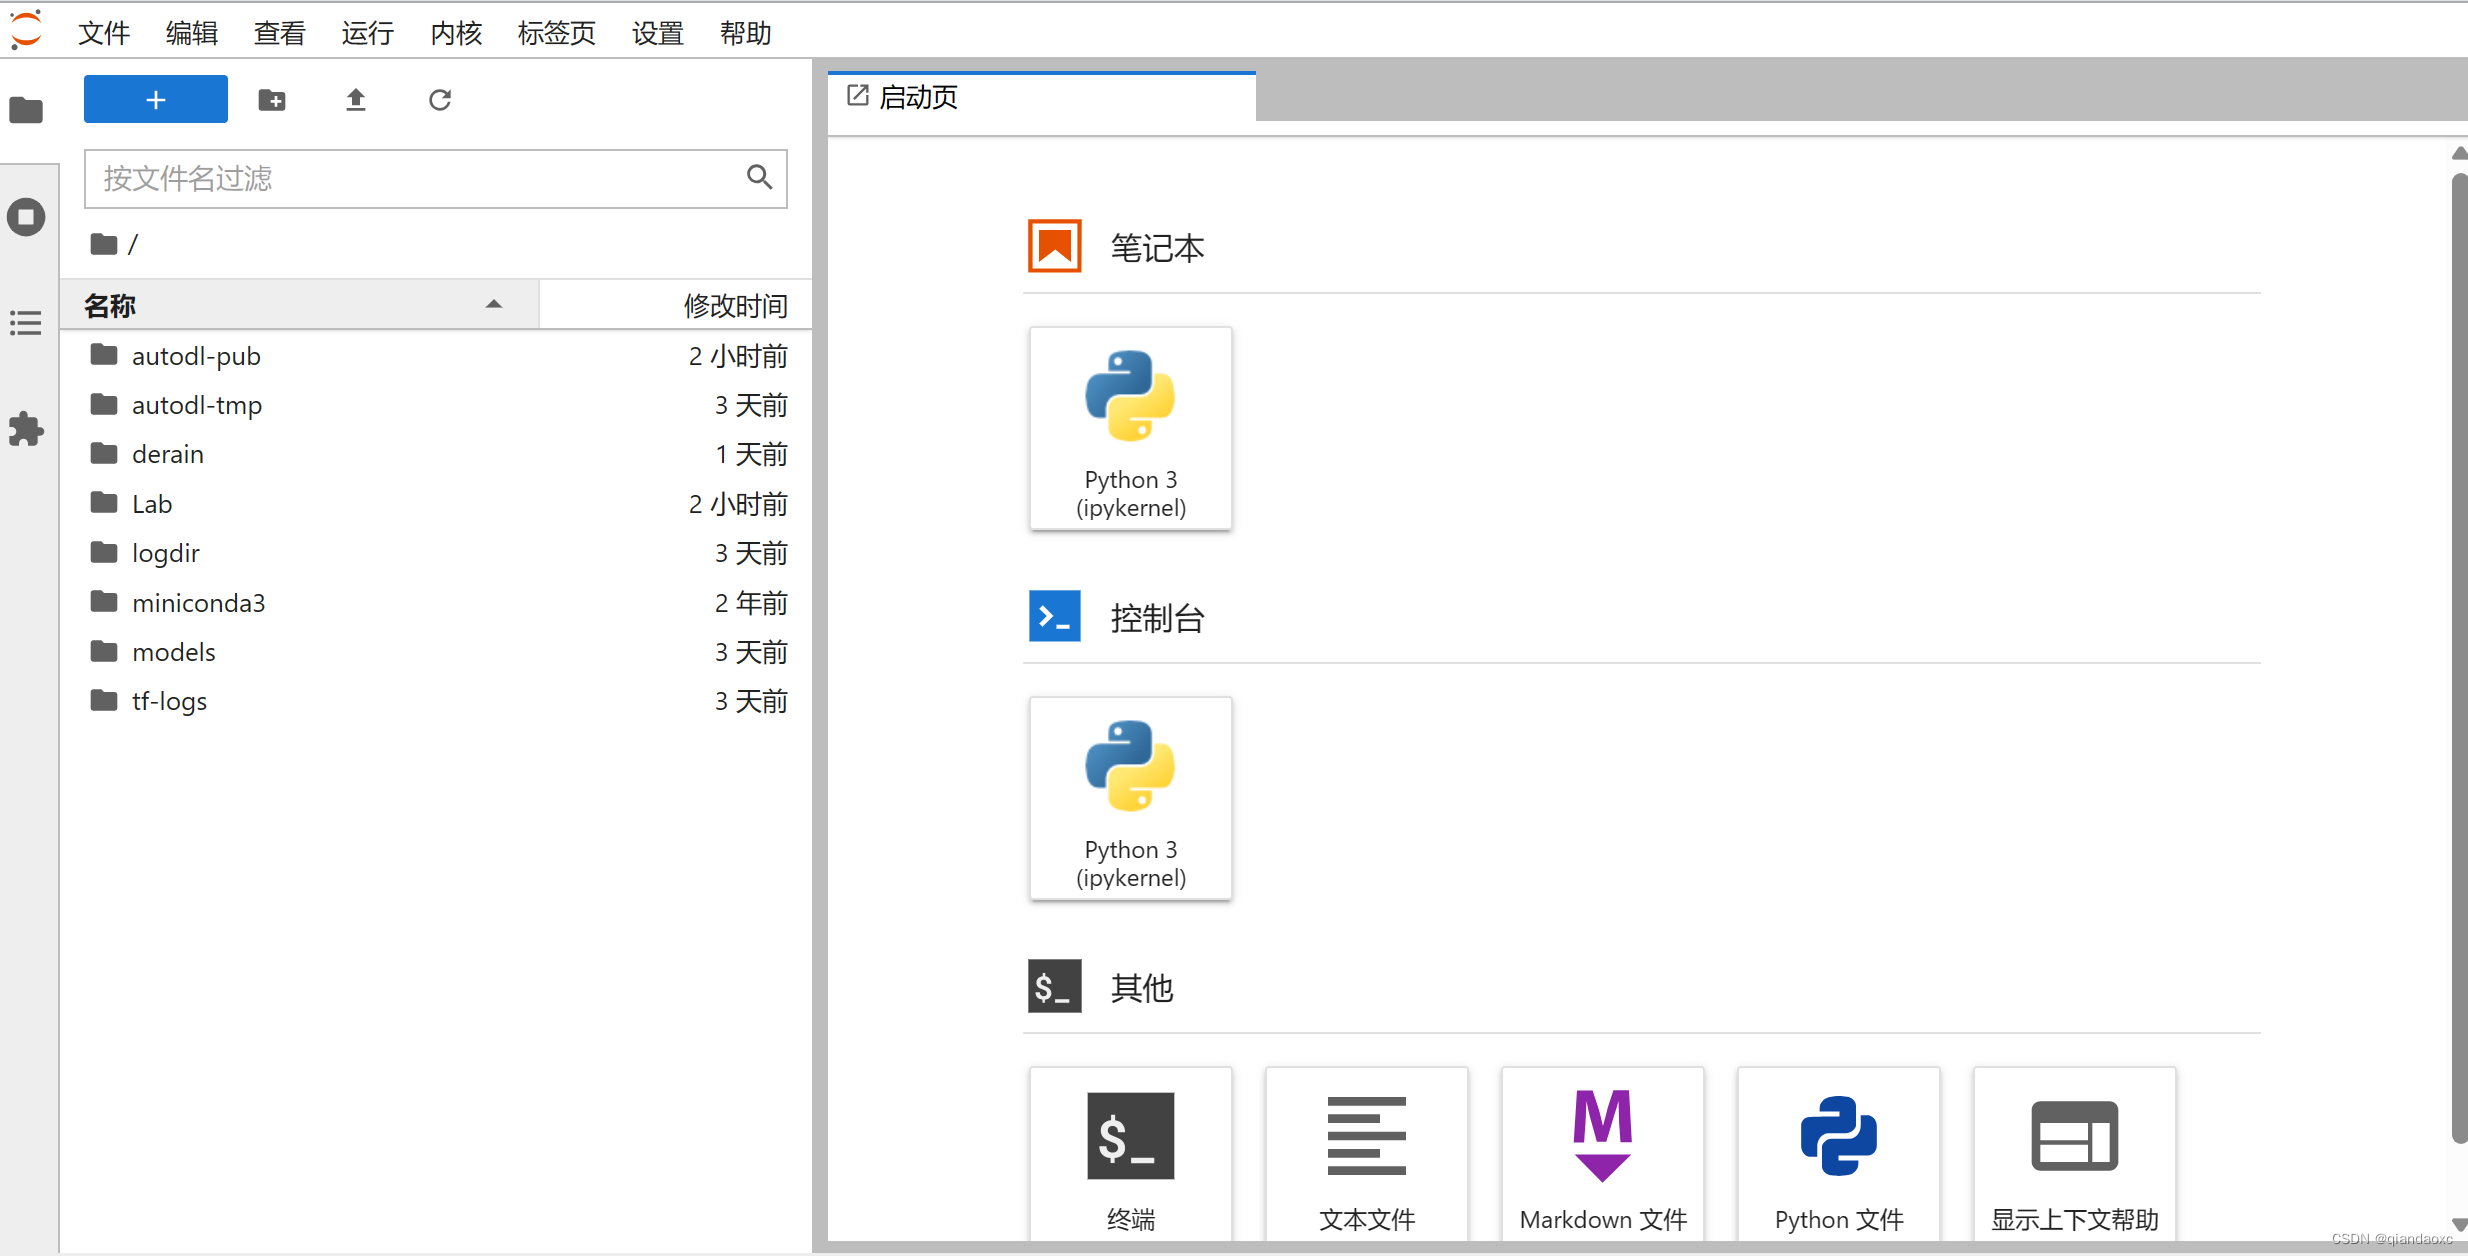
Task: Select the autodl-tmp folder
Action: click(436, 405)
